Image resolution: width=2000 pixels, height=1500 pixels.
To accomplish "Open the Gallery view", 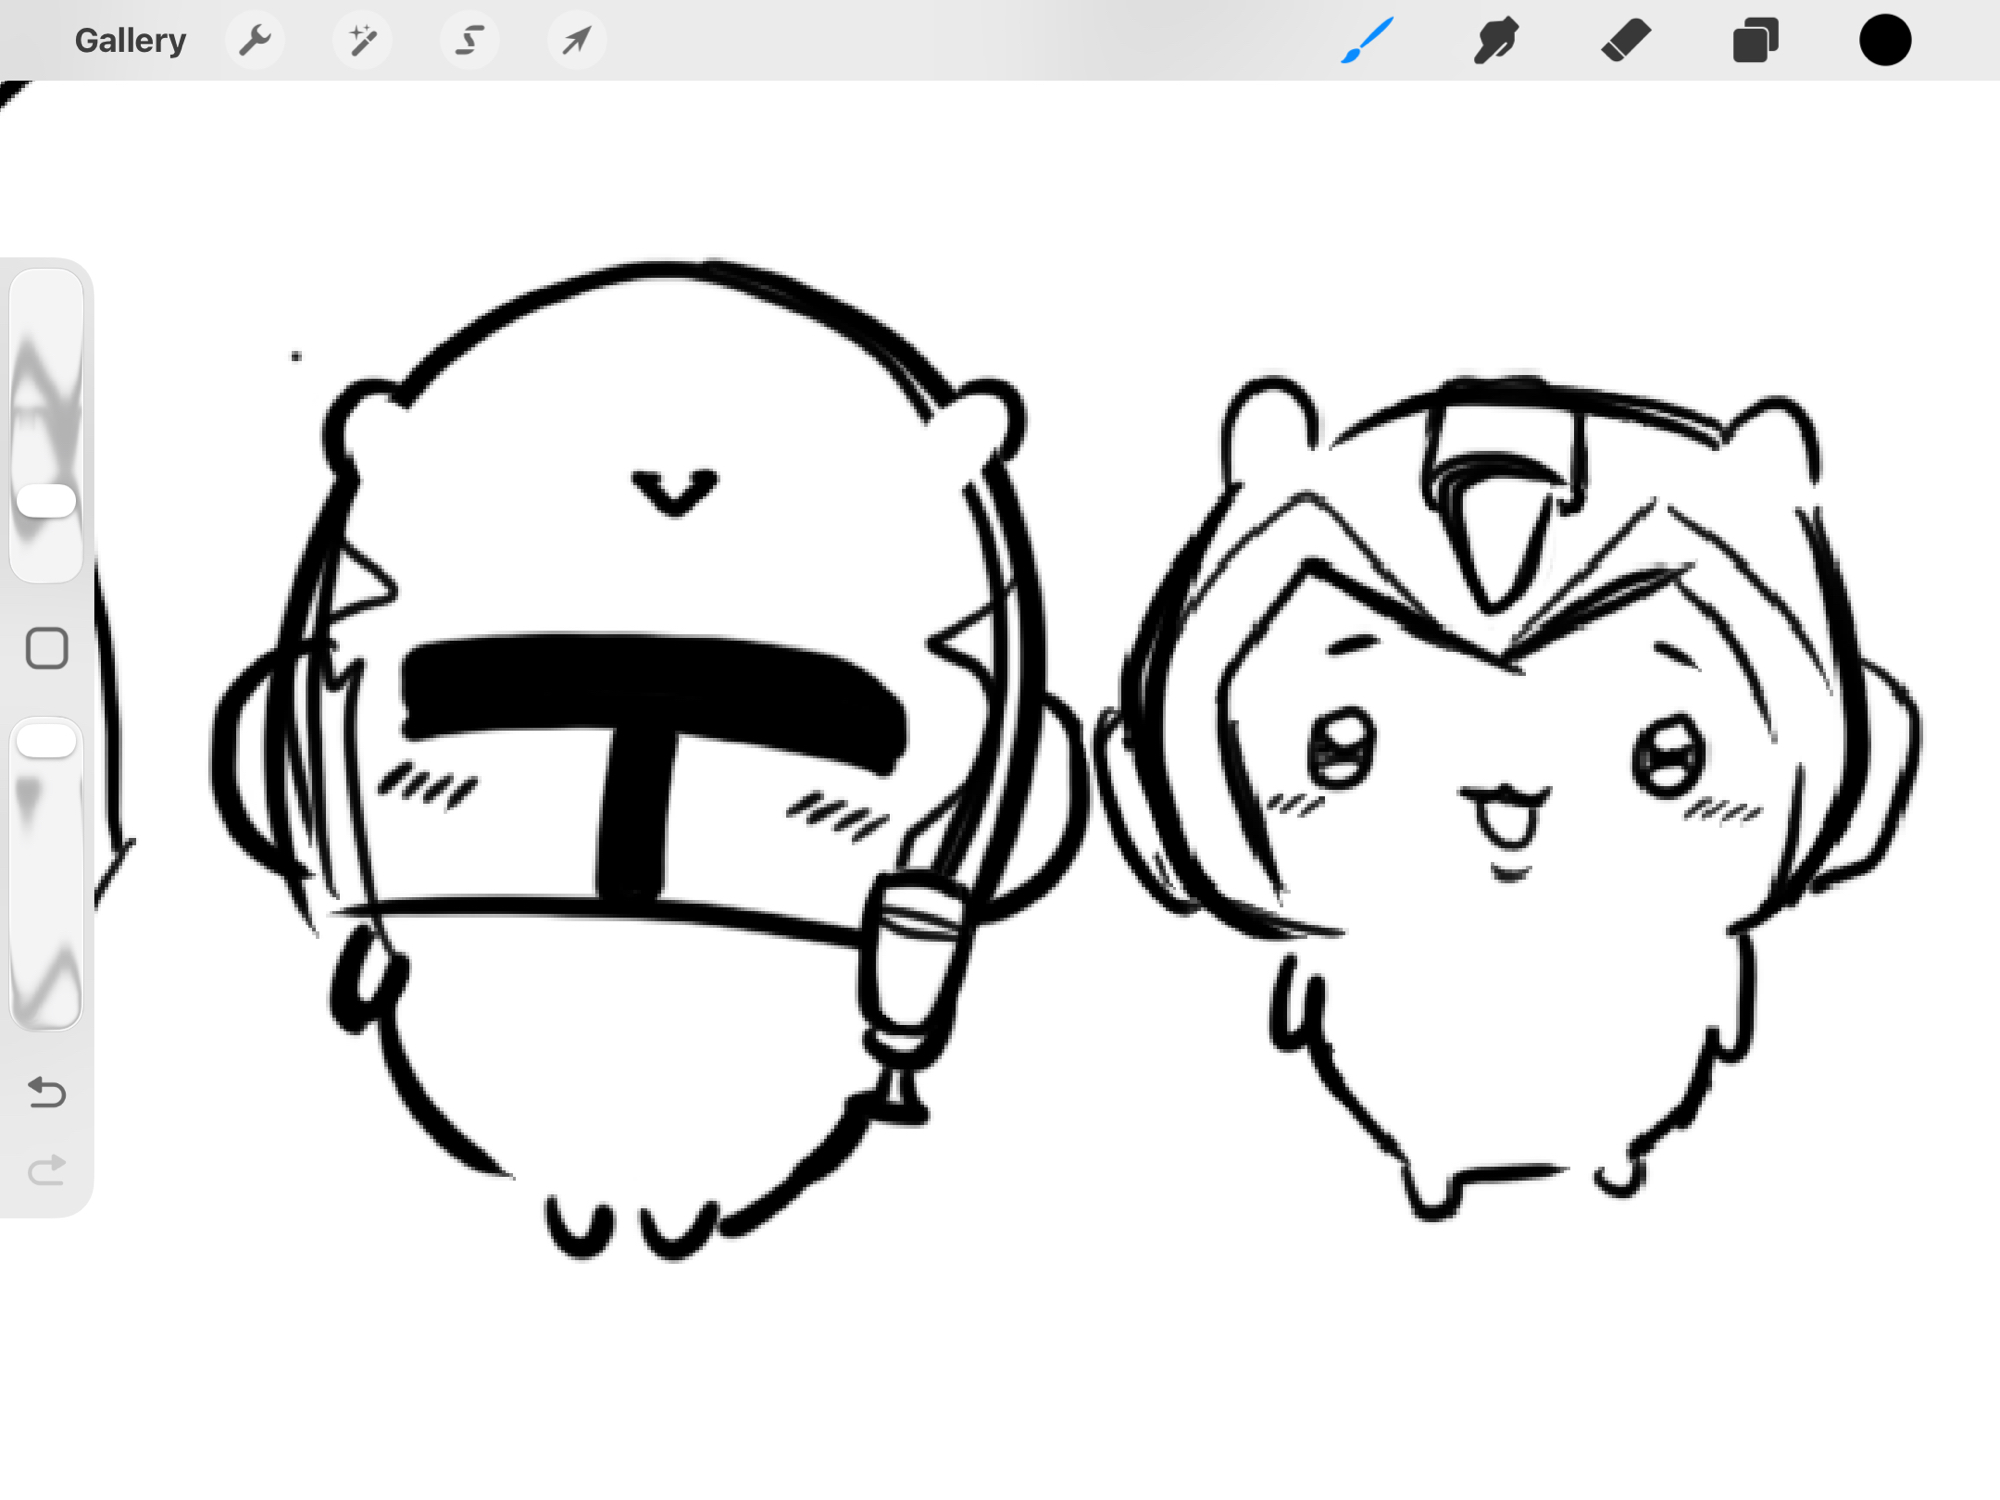I will (130, 41).
